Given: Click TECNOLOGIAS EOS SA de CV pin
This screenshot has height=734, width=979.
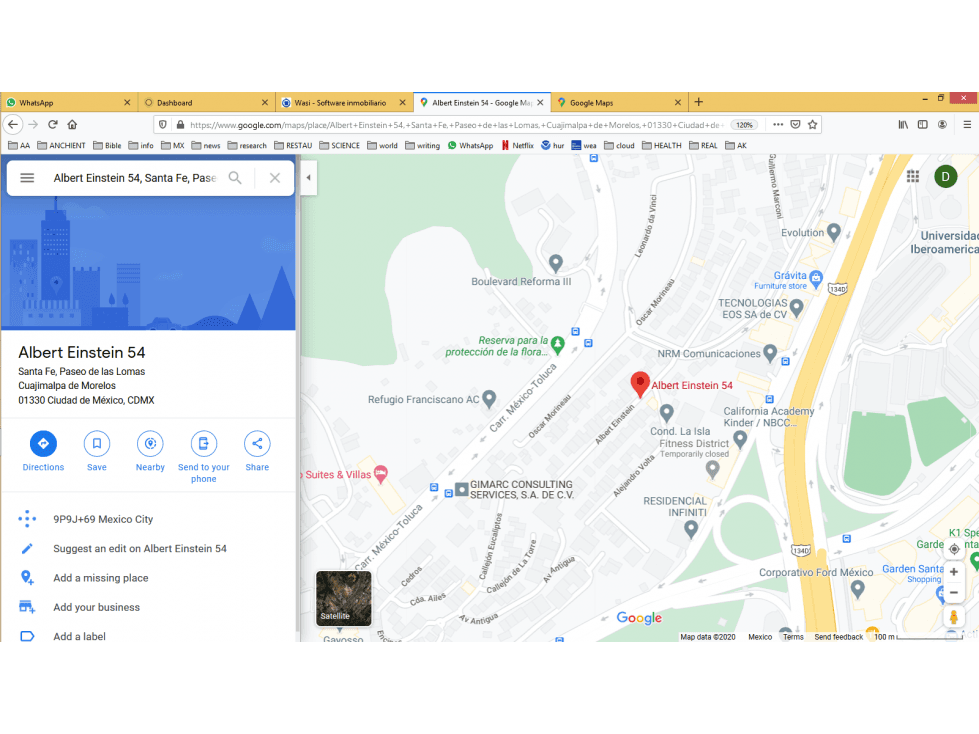Looking at the screenshot, I should (796, 308).
